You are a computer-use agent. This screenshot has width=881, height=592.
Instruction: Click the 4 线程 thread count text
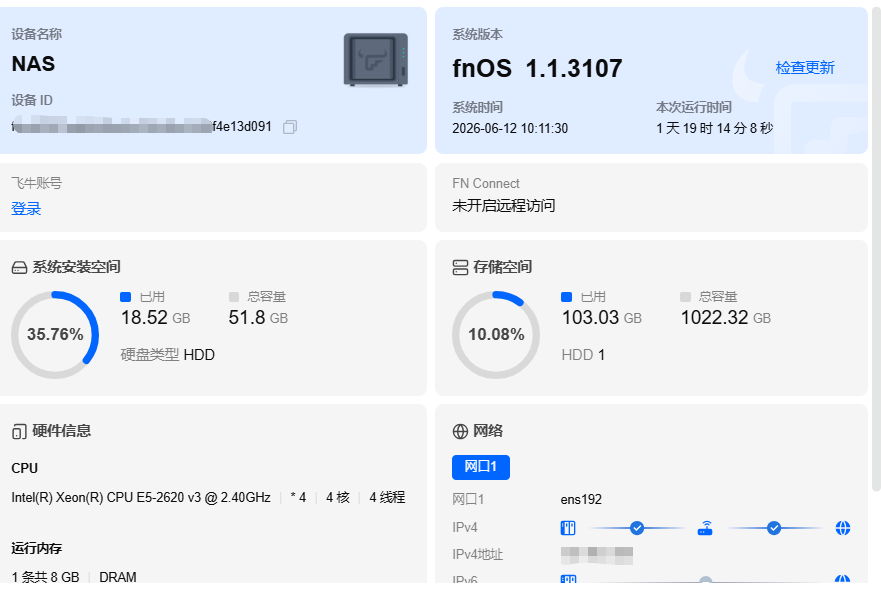pos(387,498)
